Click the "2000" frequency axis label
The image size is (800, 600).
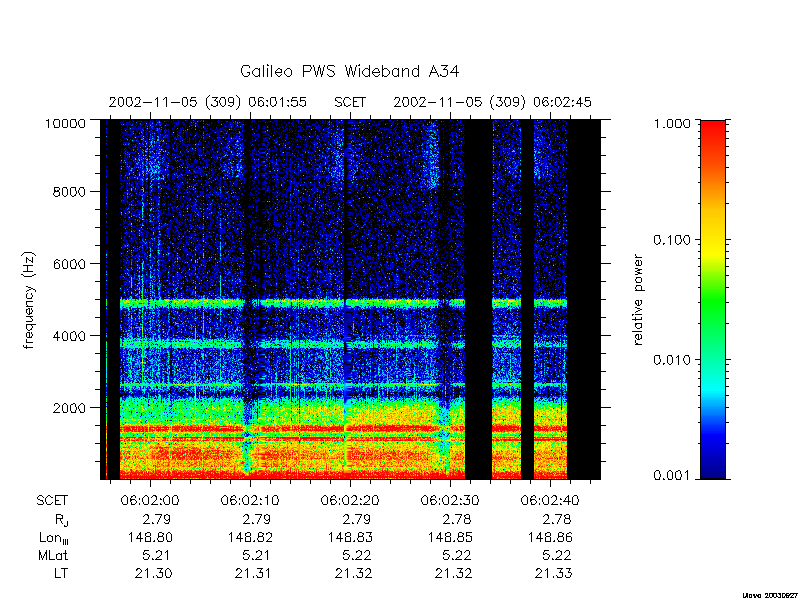click(69, 408)
